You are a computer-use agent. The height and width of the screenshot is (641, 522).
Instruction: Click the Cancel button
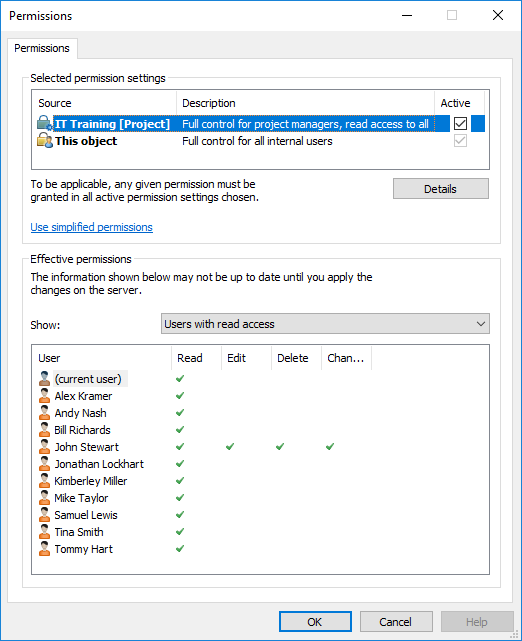tap(396, 622)
